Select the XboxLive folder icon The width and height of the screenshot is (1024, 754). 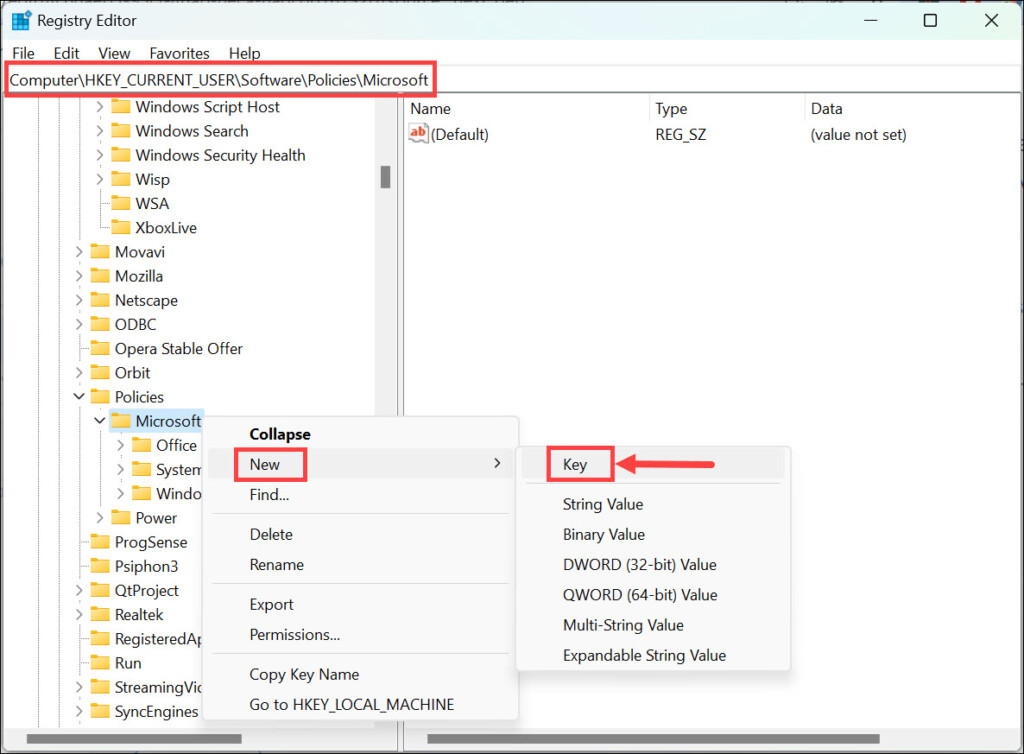coord(121,228)
